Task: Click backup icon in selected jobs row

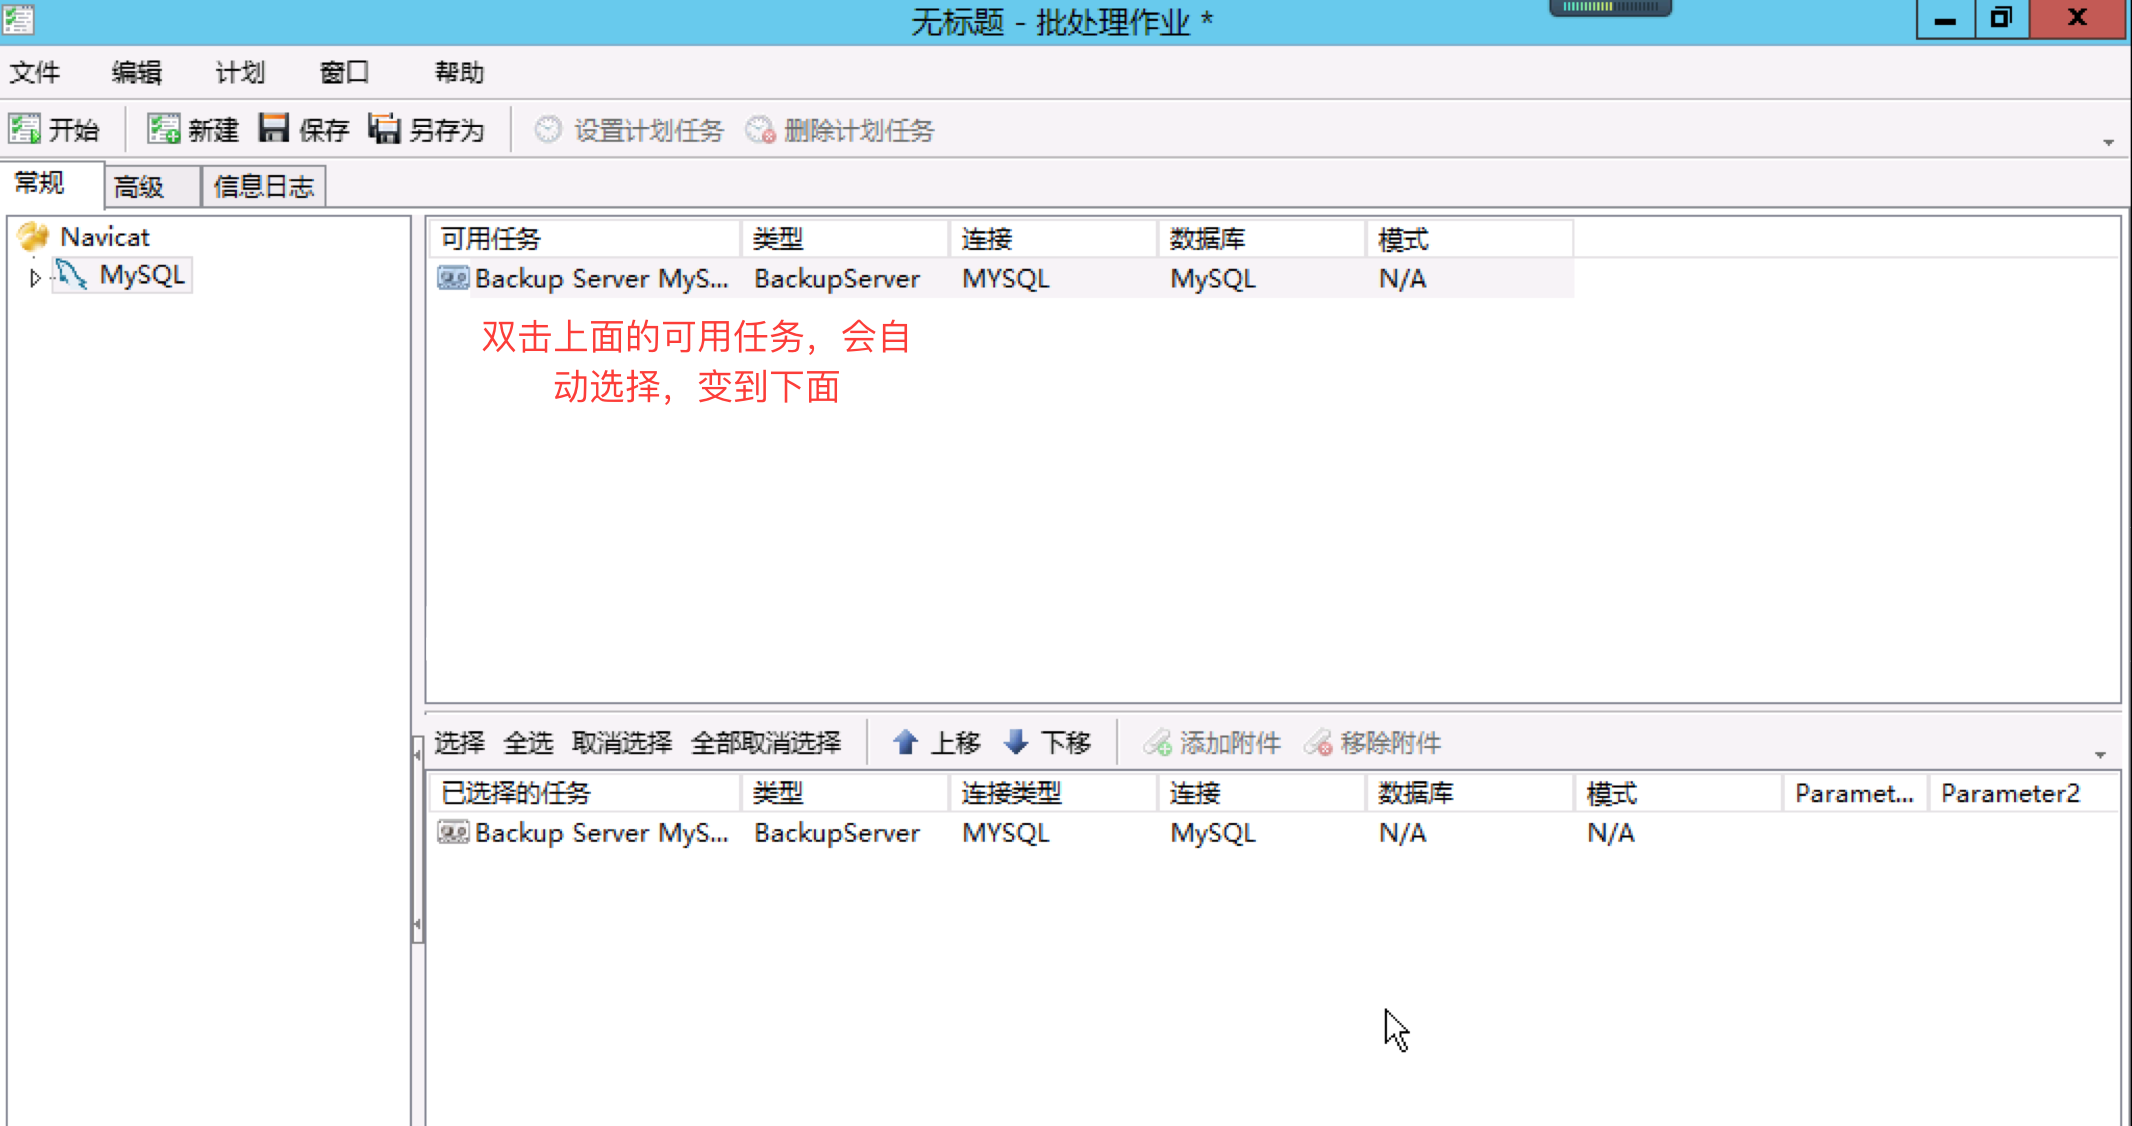Action: click(453, 832)
